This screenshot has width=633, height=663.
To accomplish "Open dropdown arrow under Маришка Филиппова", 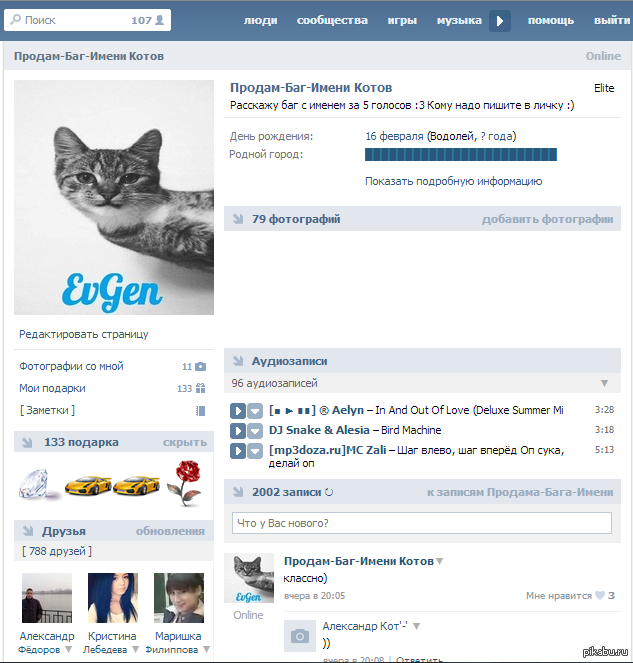I will click(x=206, y=649).
